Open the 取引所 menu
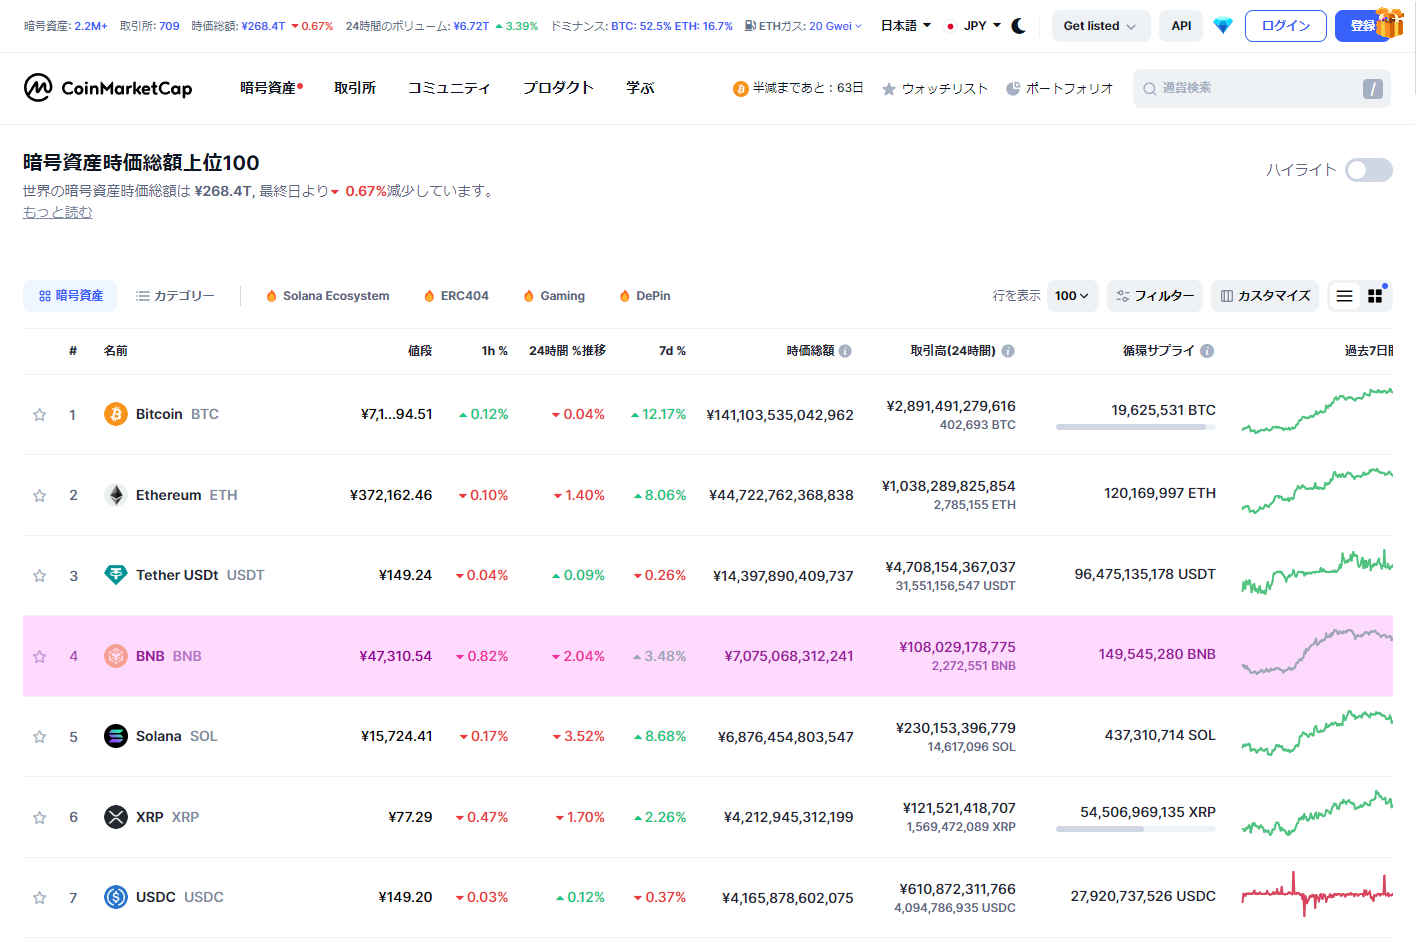Screen dimensions: 1416x942 [355, 88]
